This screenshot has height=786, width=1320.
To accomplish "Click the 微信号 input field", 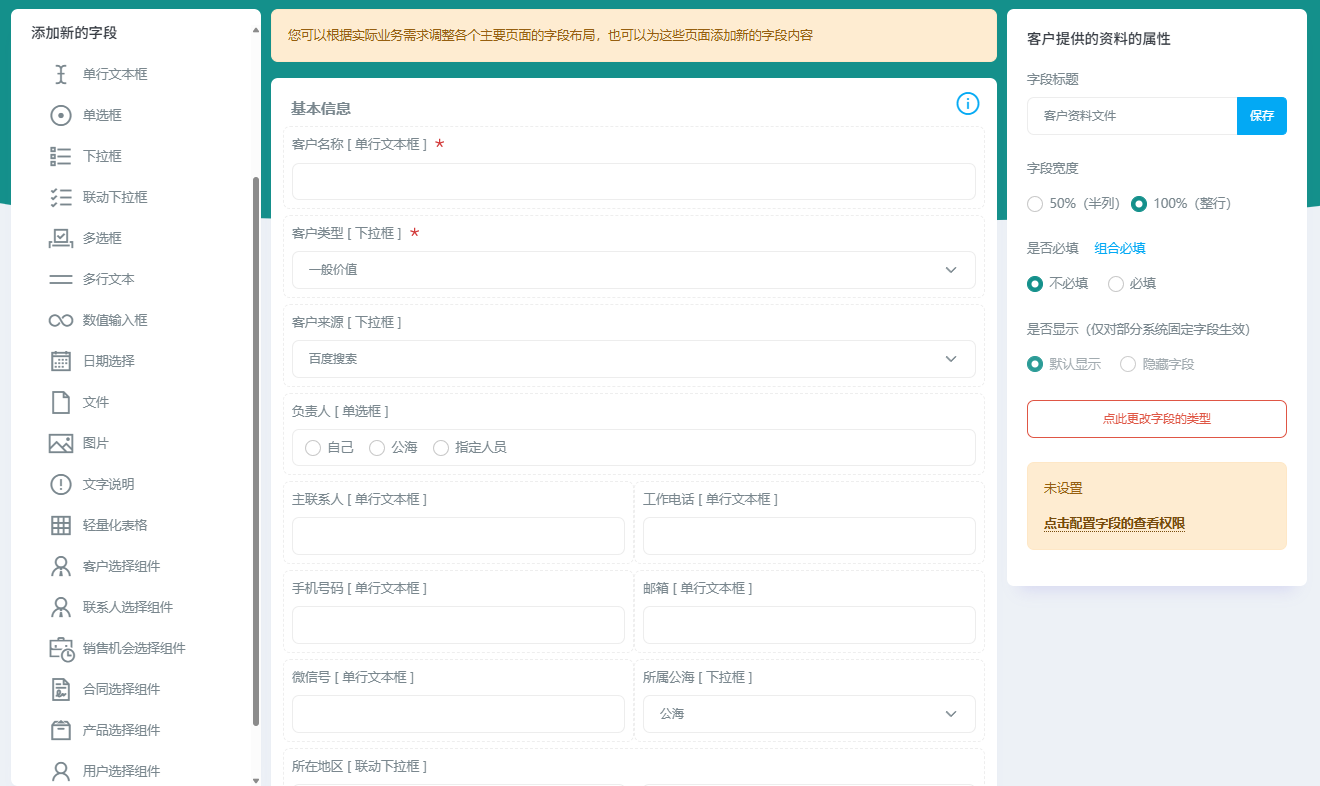I will coord(458,714).
